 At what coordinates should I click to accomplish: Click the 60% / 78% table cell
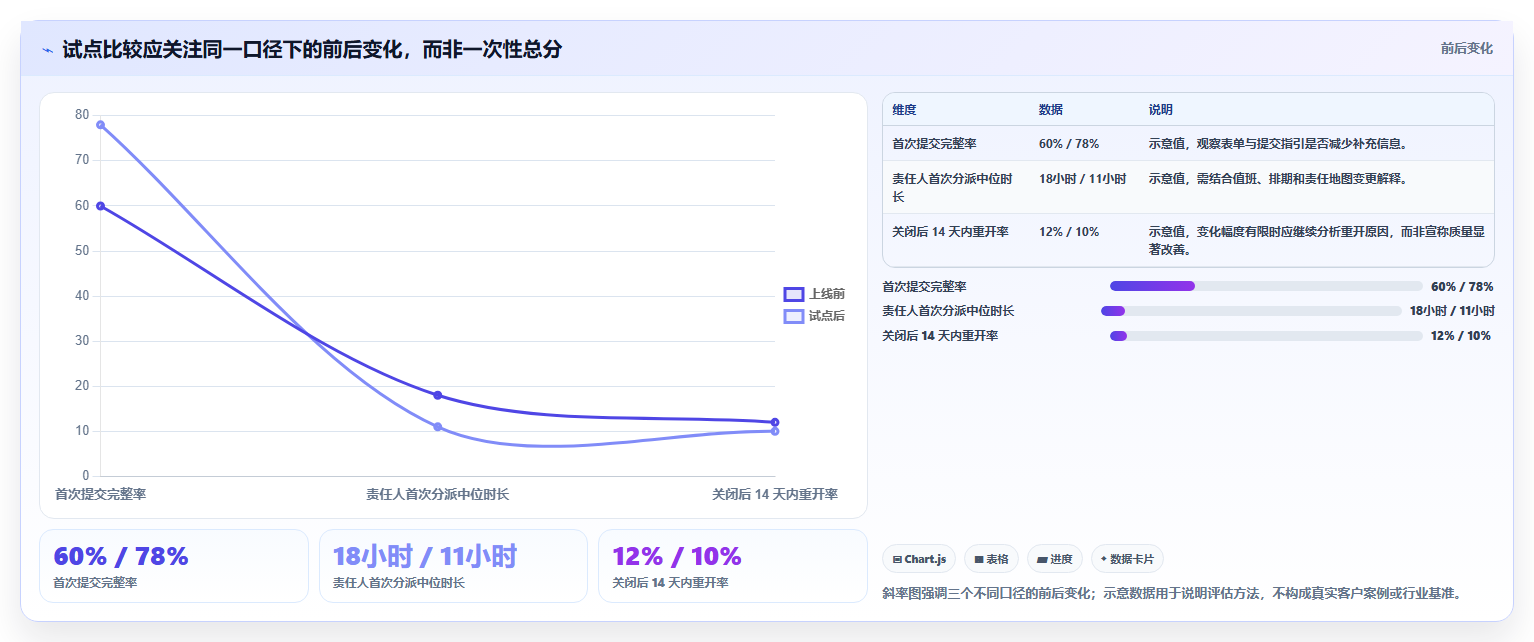coord(1069,144)
